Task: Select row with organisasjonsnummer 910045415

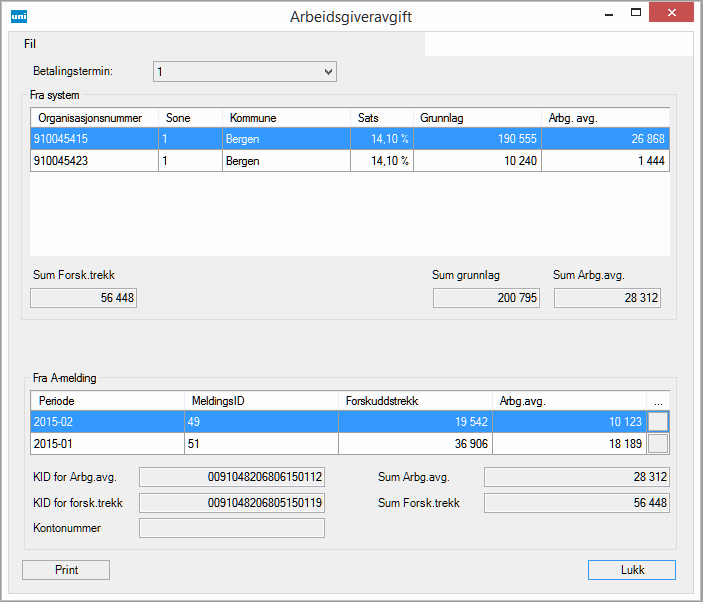Action: (94, 139)
